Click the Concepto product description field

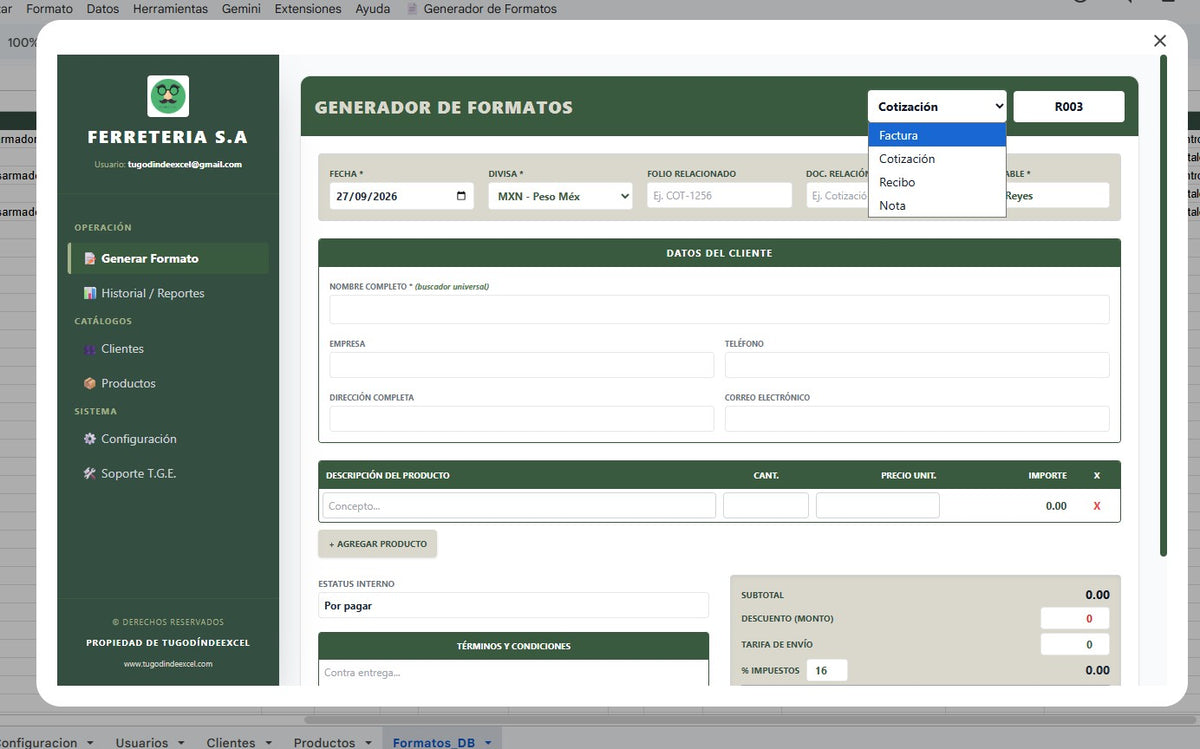519,506
